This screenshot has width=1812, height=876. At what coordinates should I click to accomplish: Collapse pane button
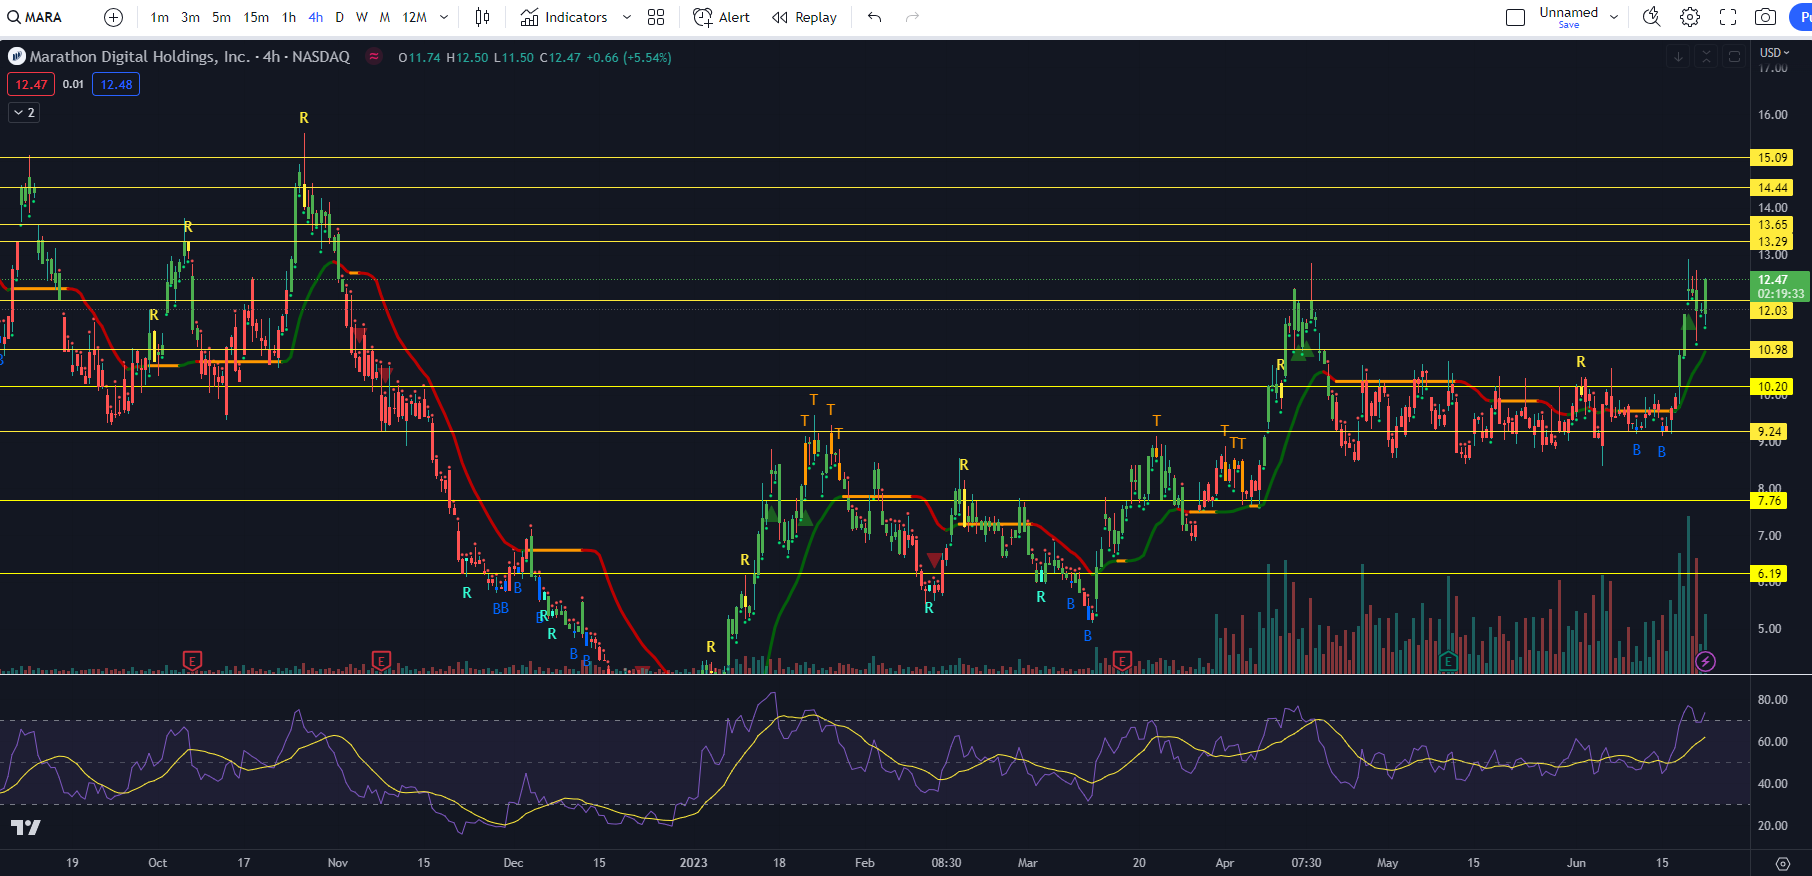click(x=1706, y=57)
